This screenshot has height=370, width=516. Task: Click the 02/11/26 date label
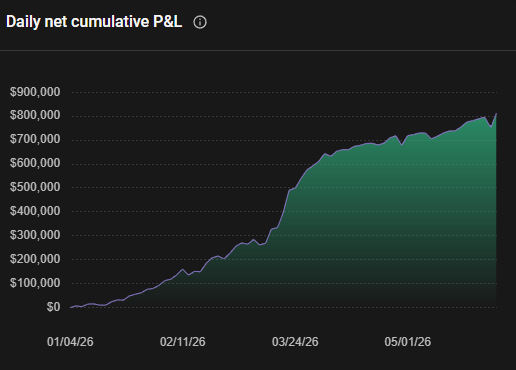point(183,342)
